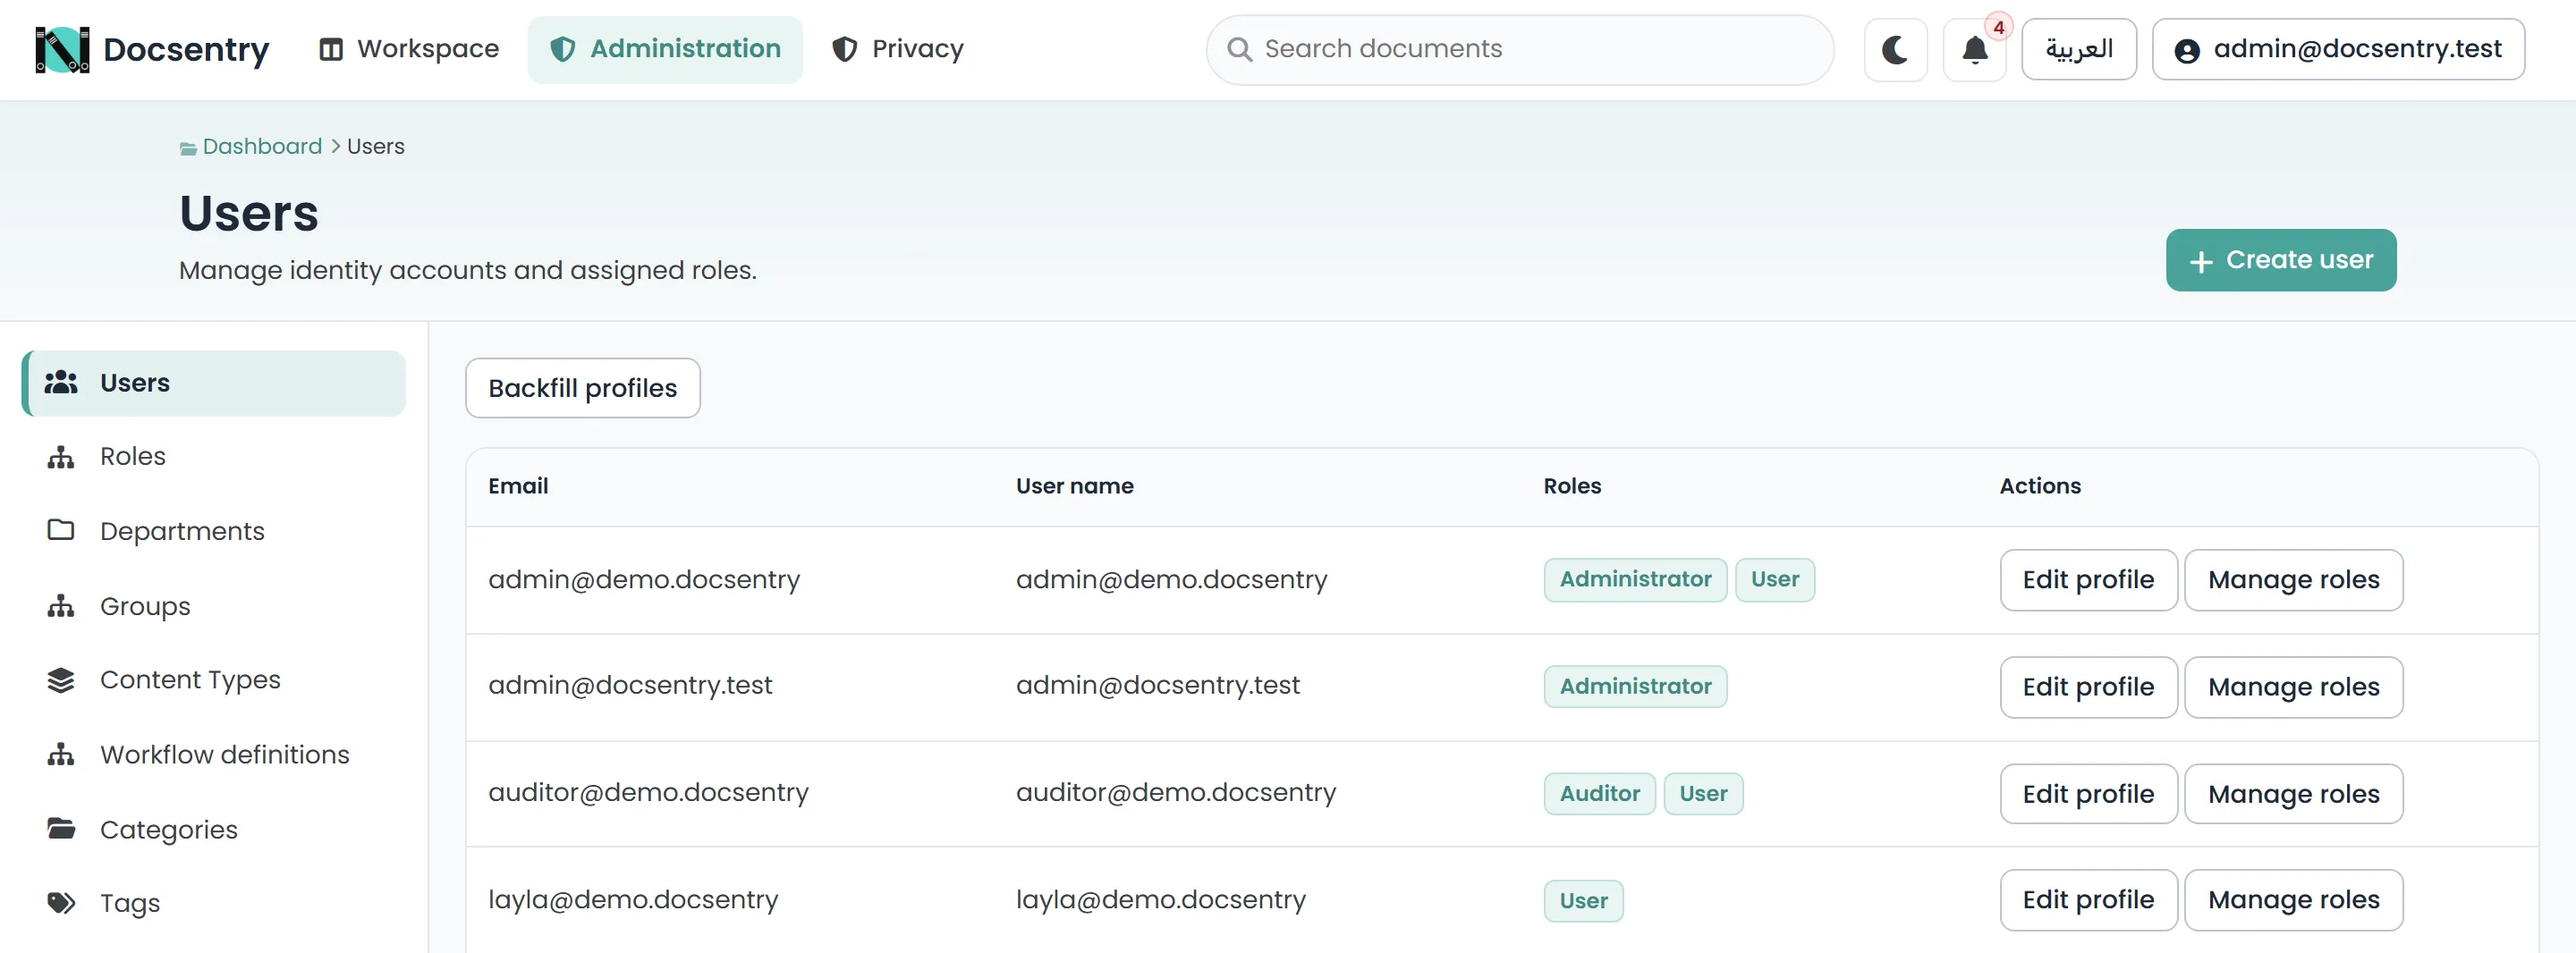Edit profile for admin@docsentry.test row
Image resolution: width=2576 pixels, height=953 pixels.
coord(2088,687)
